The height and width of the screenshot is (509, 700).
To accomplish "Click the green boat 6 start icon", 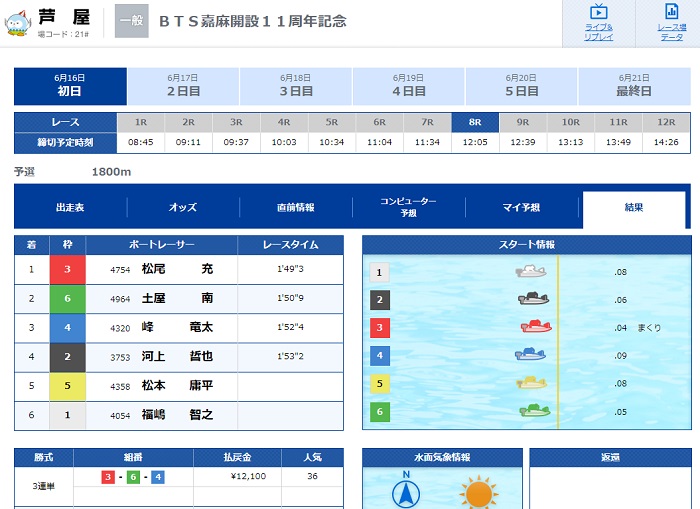I will pyautogui.click(x=535, y=410).
